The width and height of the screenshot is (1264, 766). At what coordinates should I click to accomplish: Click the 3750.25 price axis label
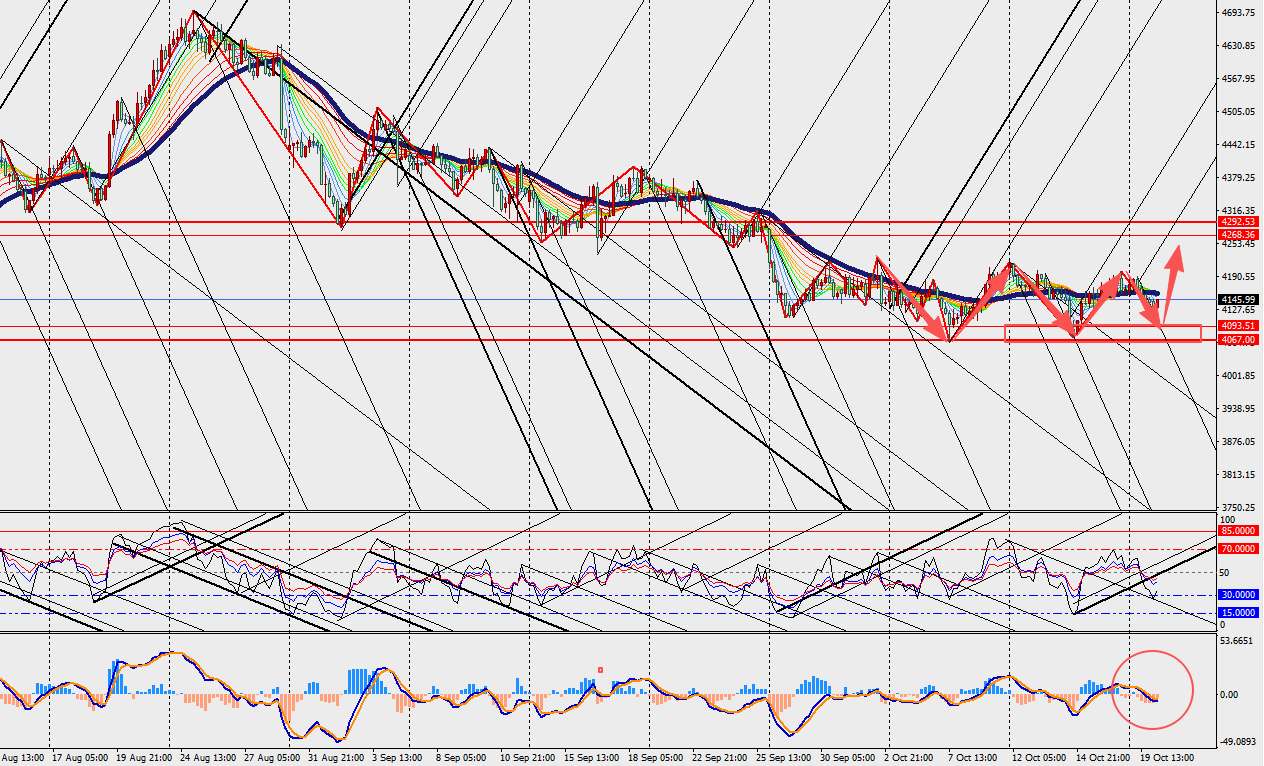click(x=1237, y=508)
